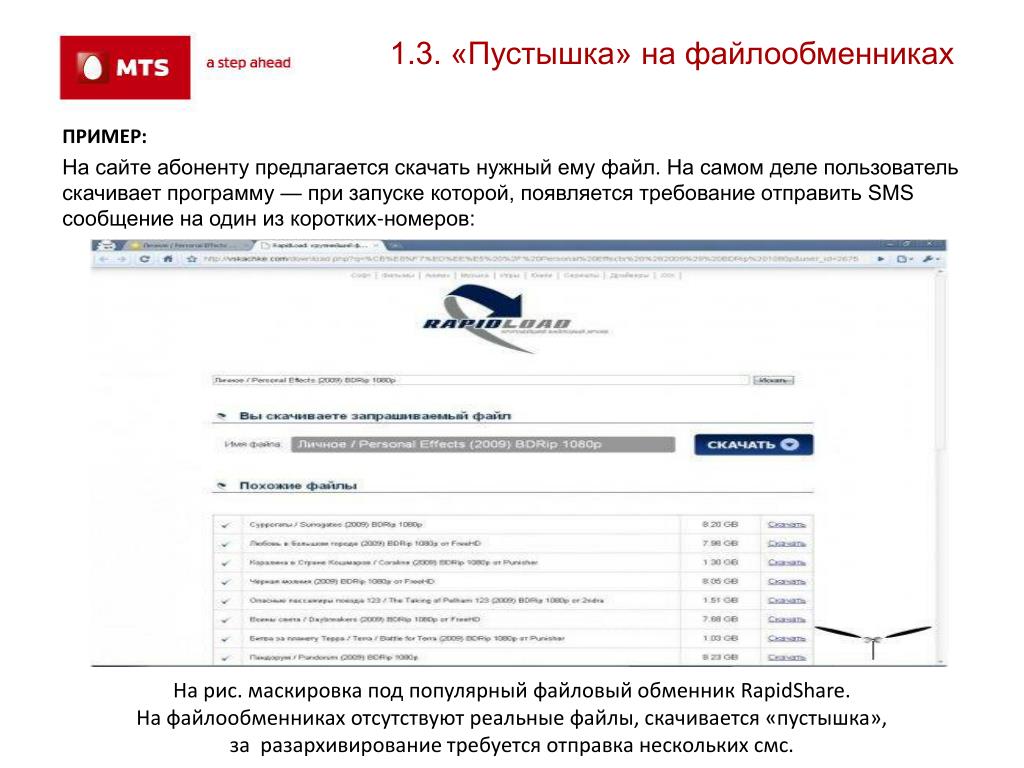Reload the page in the browser
The width and height of the screenshot is (1024, 768).
pos(144,259)
